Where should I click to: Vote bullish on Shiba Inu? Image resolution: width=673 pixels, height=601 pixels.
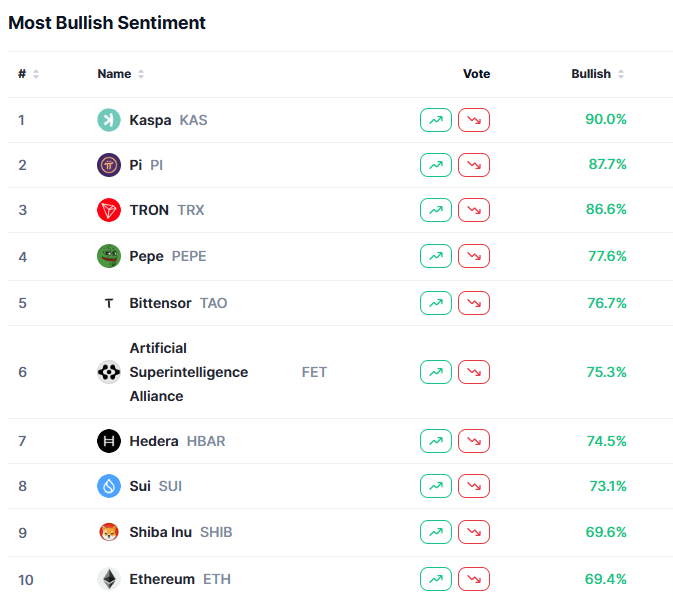tap(436, 533)
